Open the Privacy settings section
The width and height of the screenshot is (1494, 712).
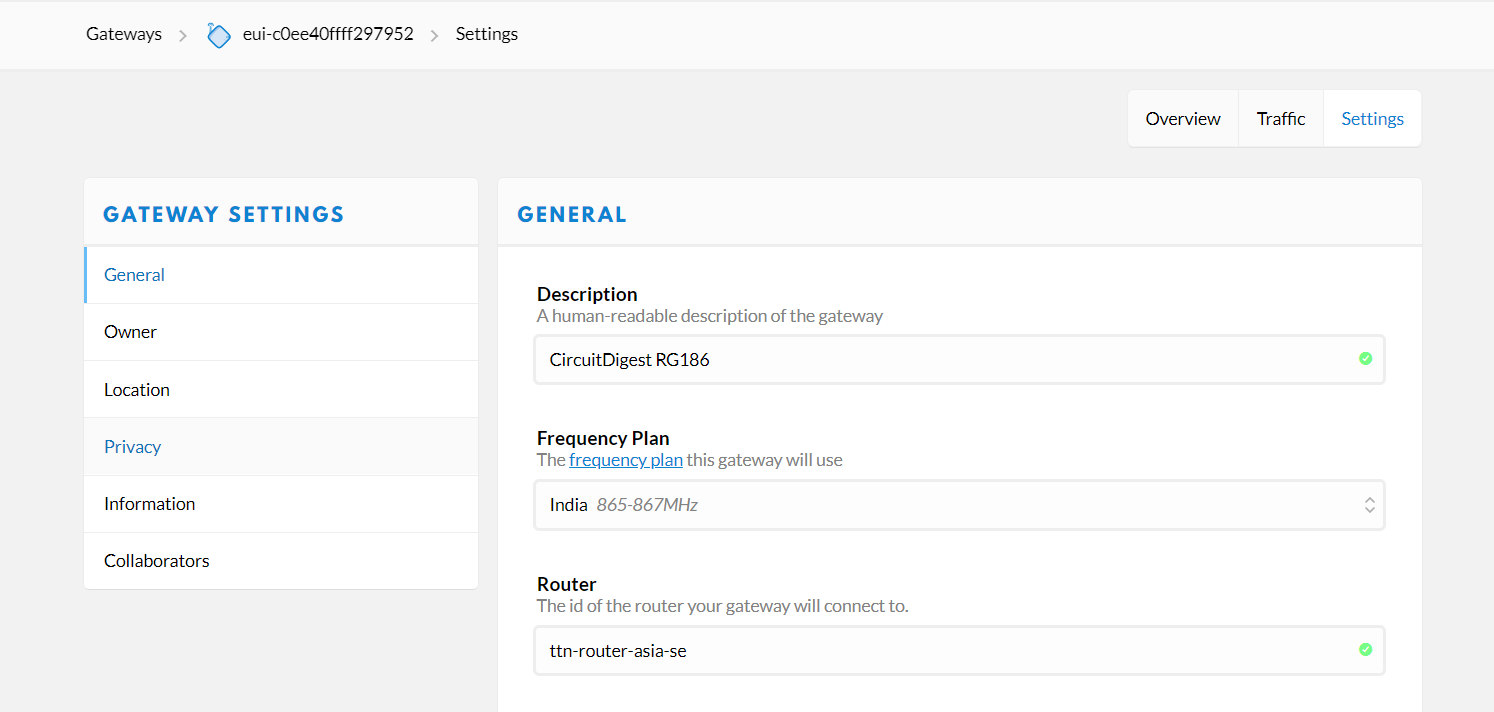click(281, 447)
